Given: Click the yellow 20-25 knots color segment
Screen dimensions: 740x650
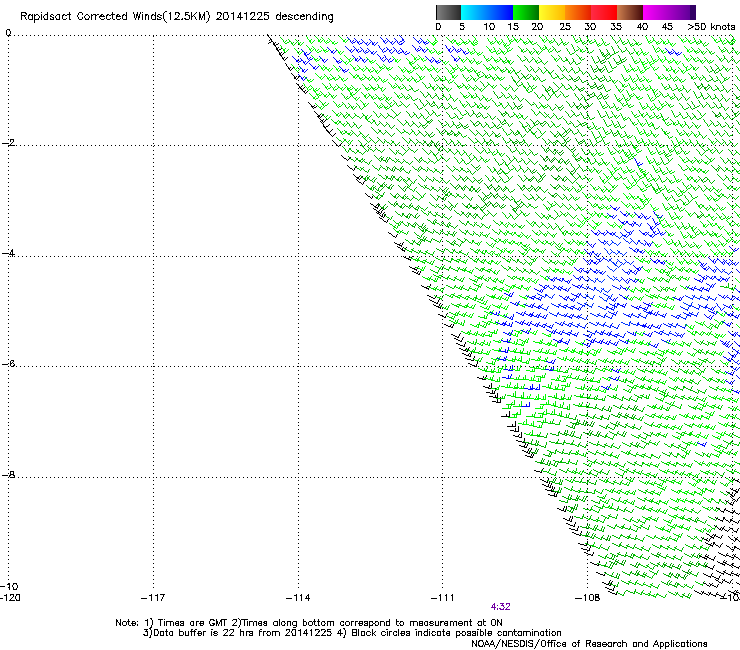Looking at the screenshot, I should click(552, 12).
